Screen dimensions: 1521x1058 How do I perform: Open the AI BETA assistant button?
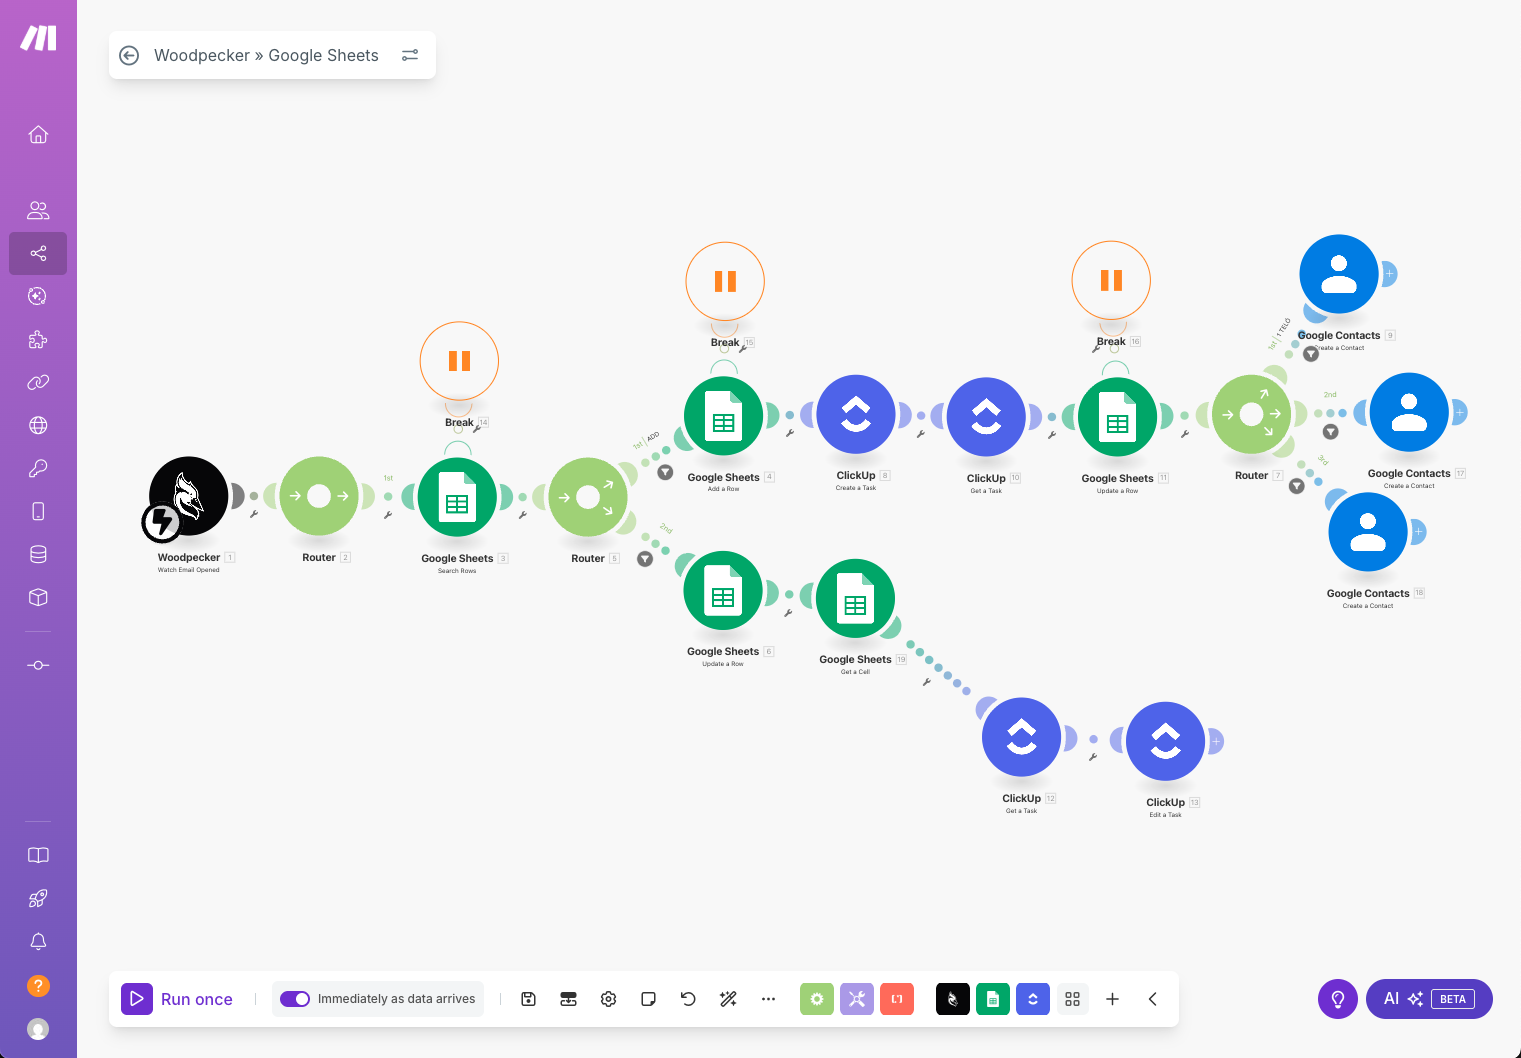click(x=1429, y=999)
